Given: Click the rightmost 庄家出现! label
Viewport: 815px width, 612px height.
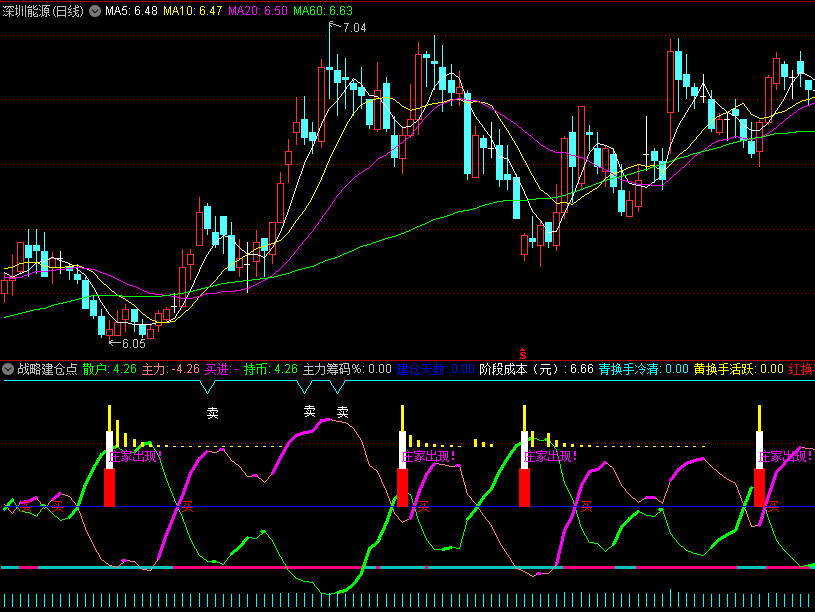Looking at the screenshot, I should point(785,457).
